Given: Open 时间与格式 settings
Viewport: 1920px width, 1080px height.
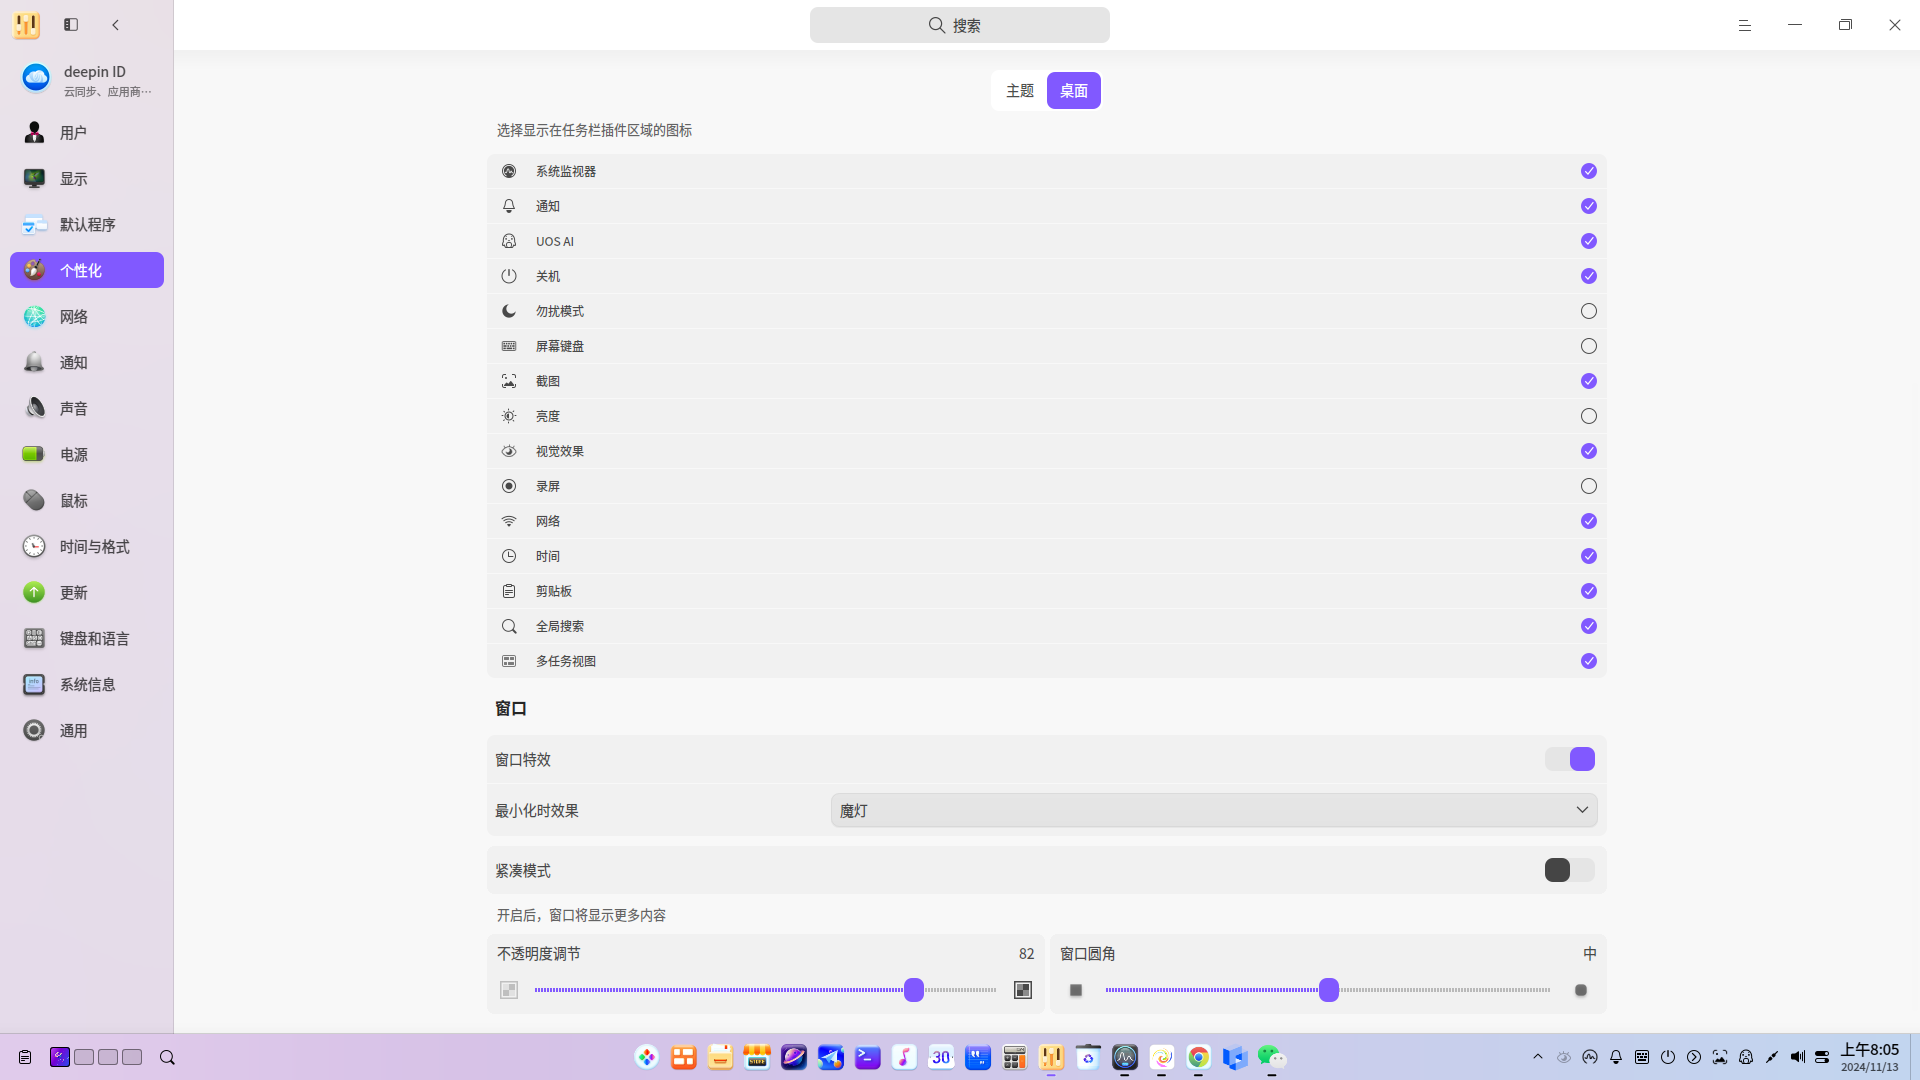Looking at the screenshot, I should click(x=87, y=546).
